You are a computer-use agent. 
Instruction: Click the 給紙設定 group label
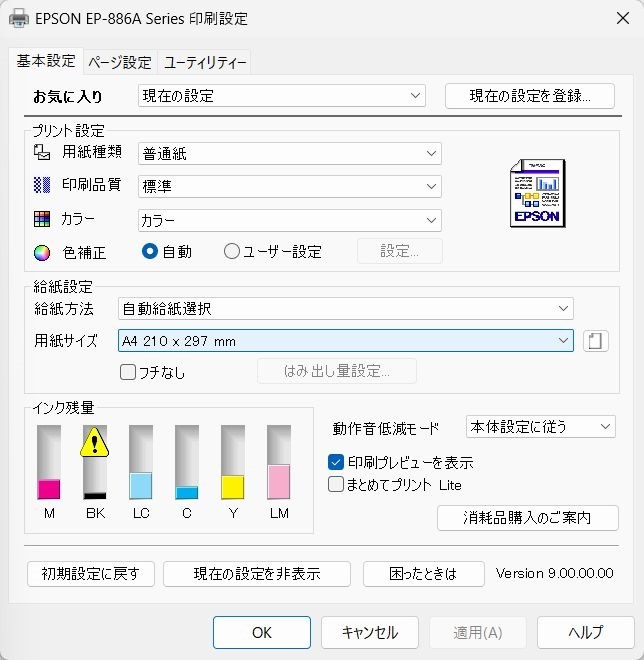[63, 287]
